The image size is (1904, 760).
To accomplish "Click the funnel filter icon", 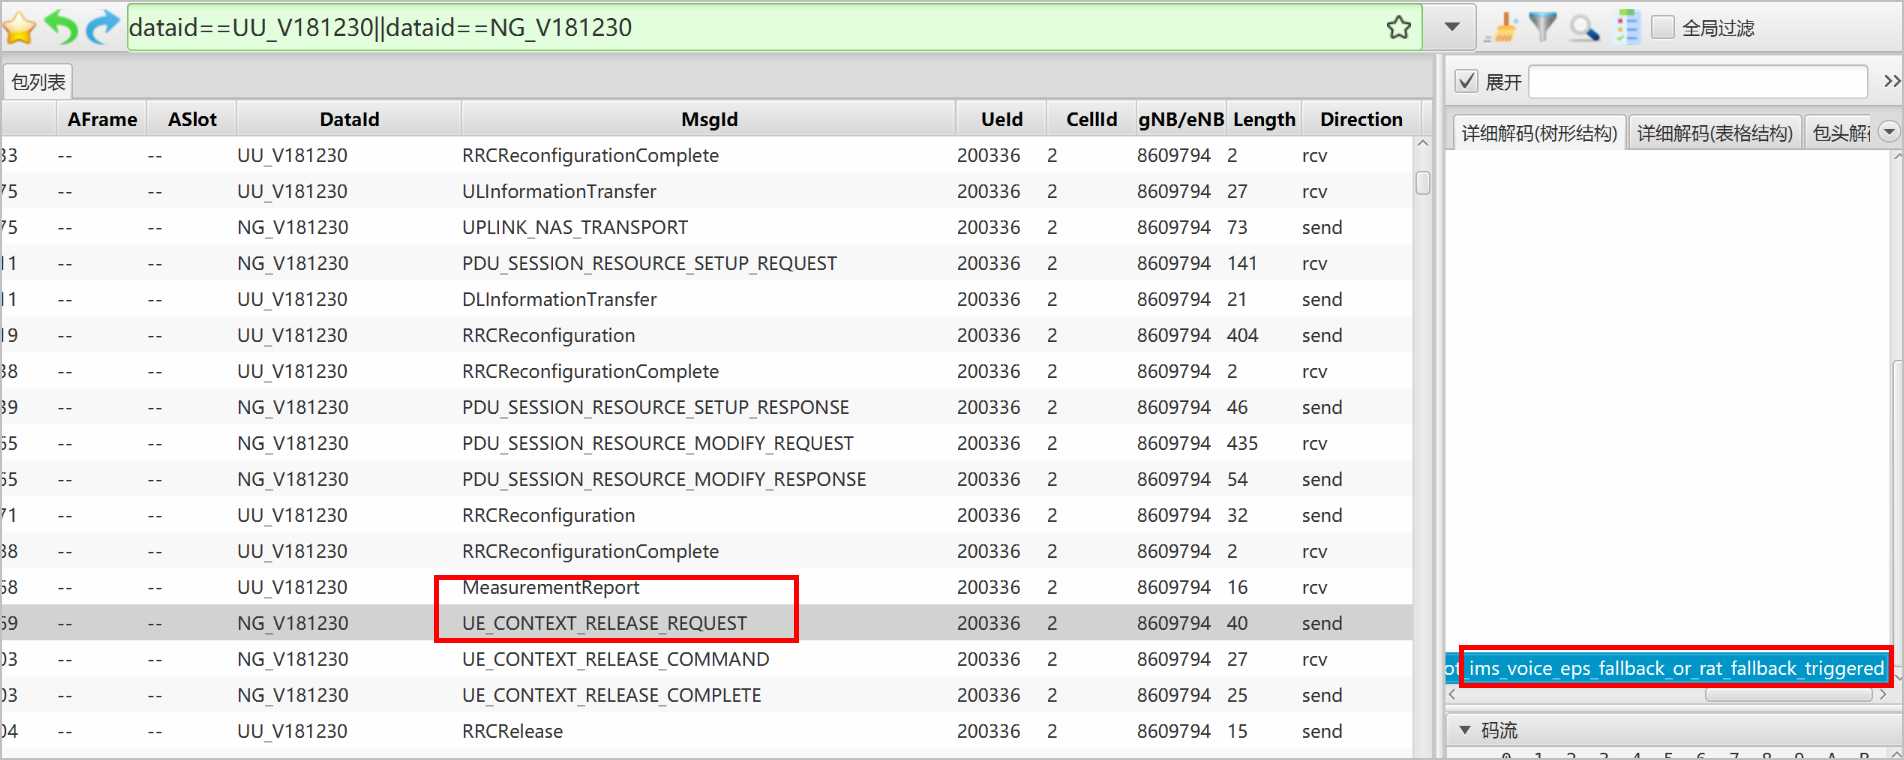I will click(x=1543, y=27).
